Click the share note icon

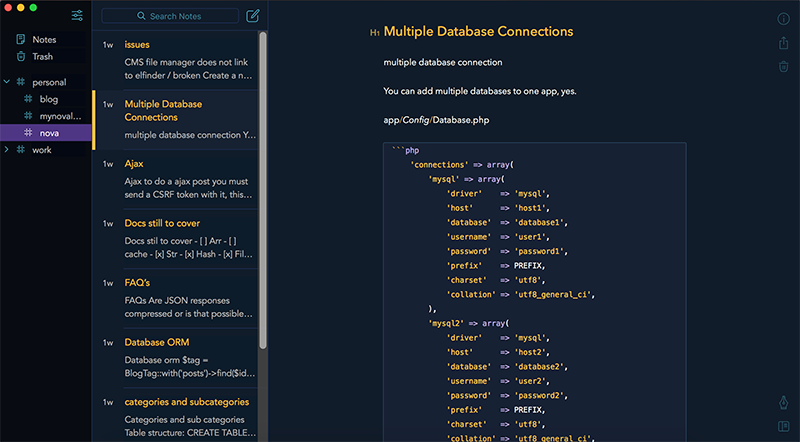[x=783, y=43]
